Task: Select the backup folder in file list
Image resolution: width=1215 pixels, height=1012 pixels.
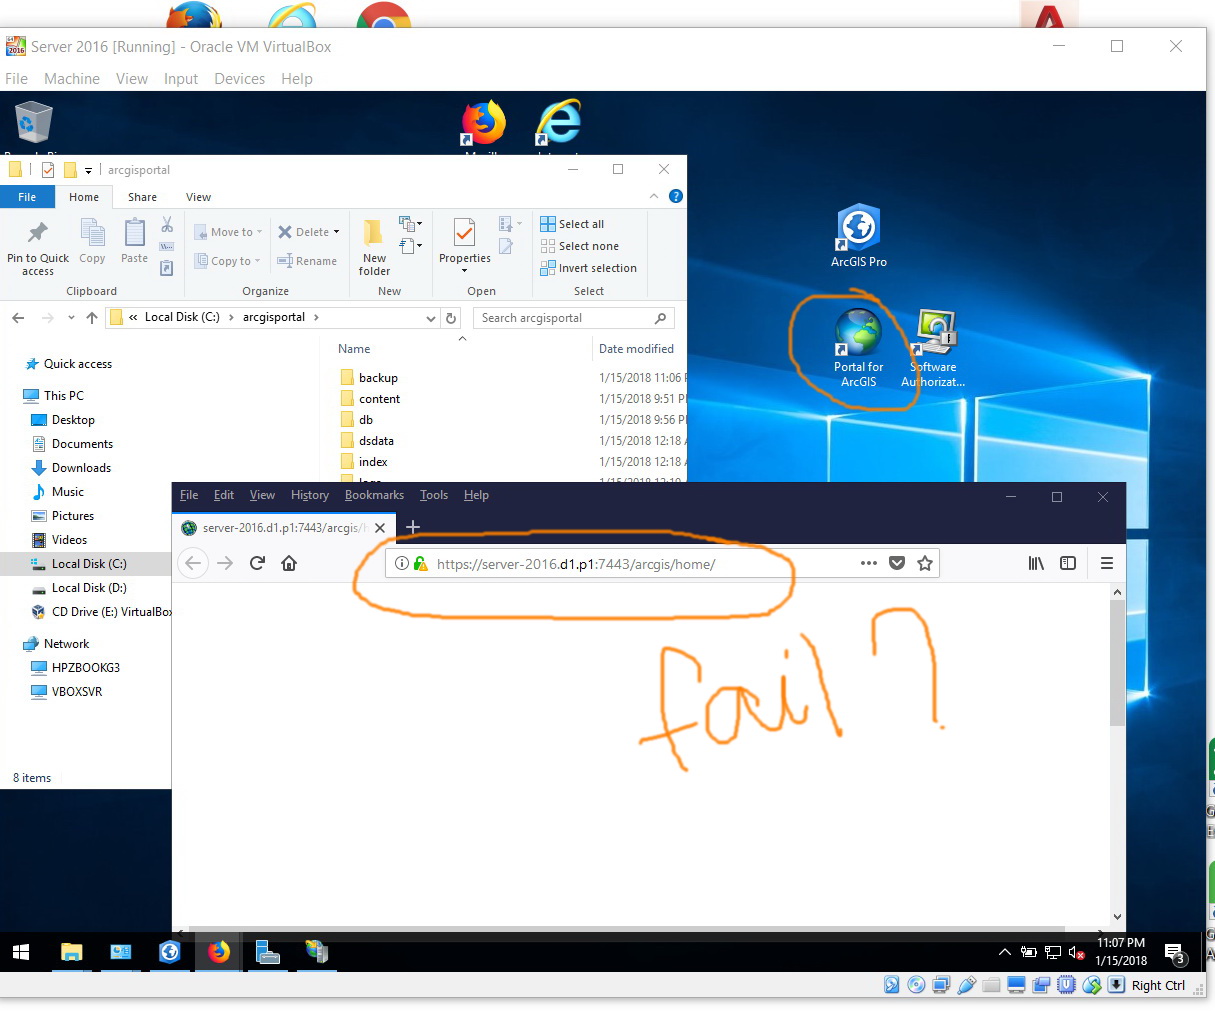Action: [378, 378]
